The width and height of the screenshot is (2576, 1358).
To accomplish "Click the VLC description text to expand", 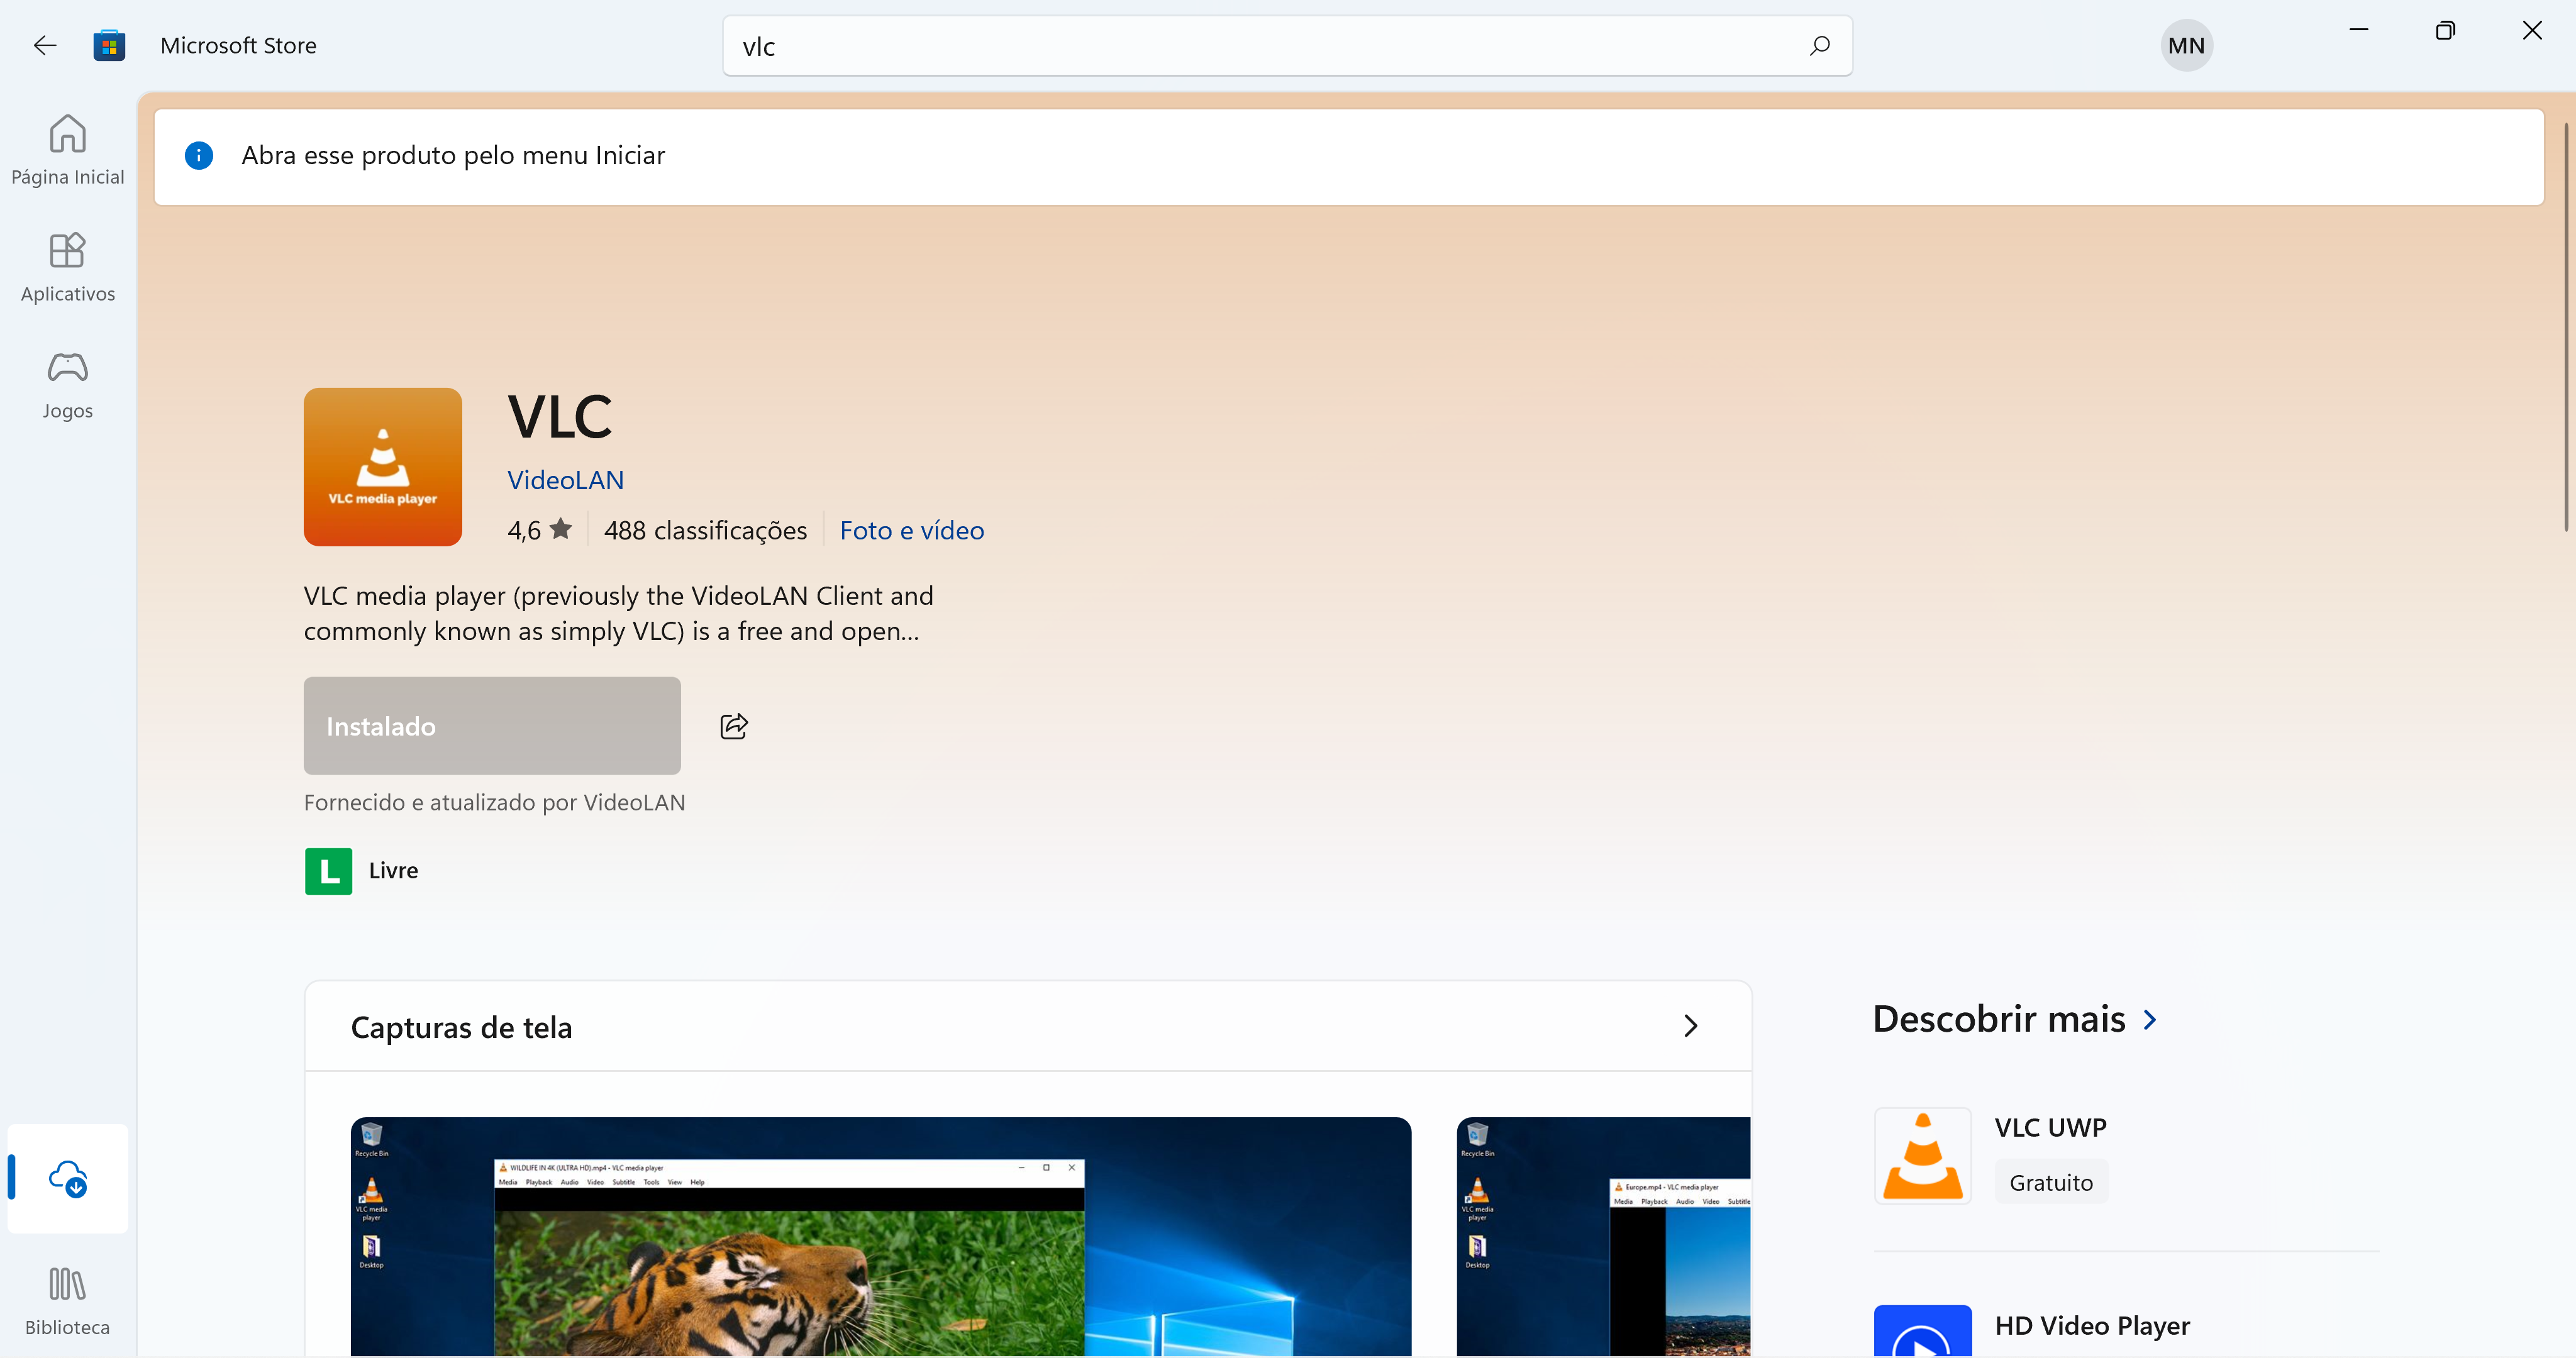I will coord(619,613).
